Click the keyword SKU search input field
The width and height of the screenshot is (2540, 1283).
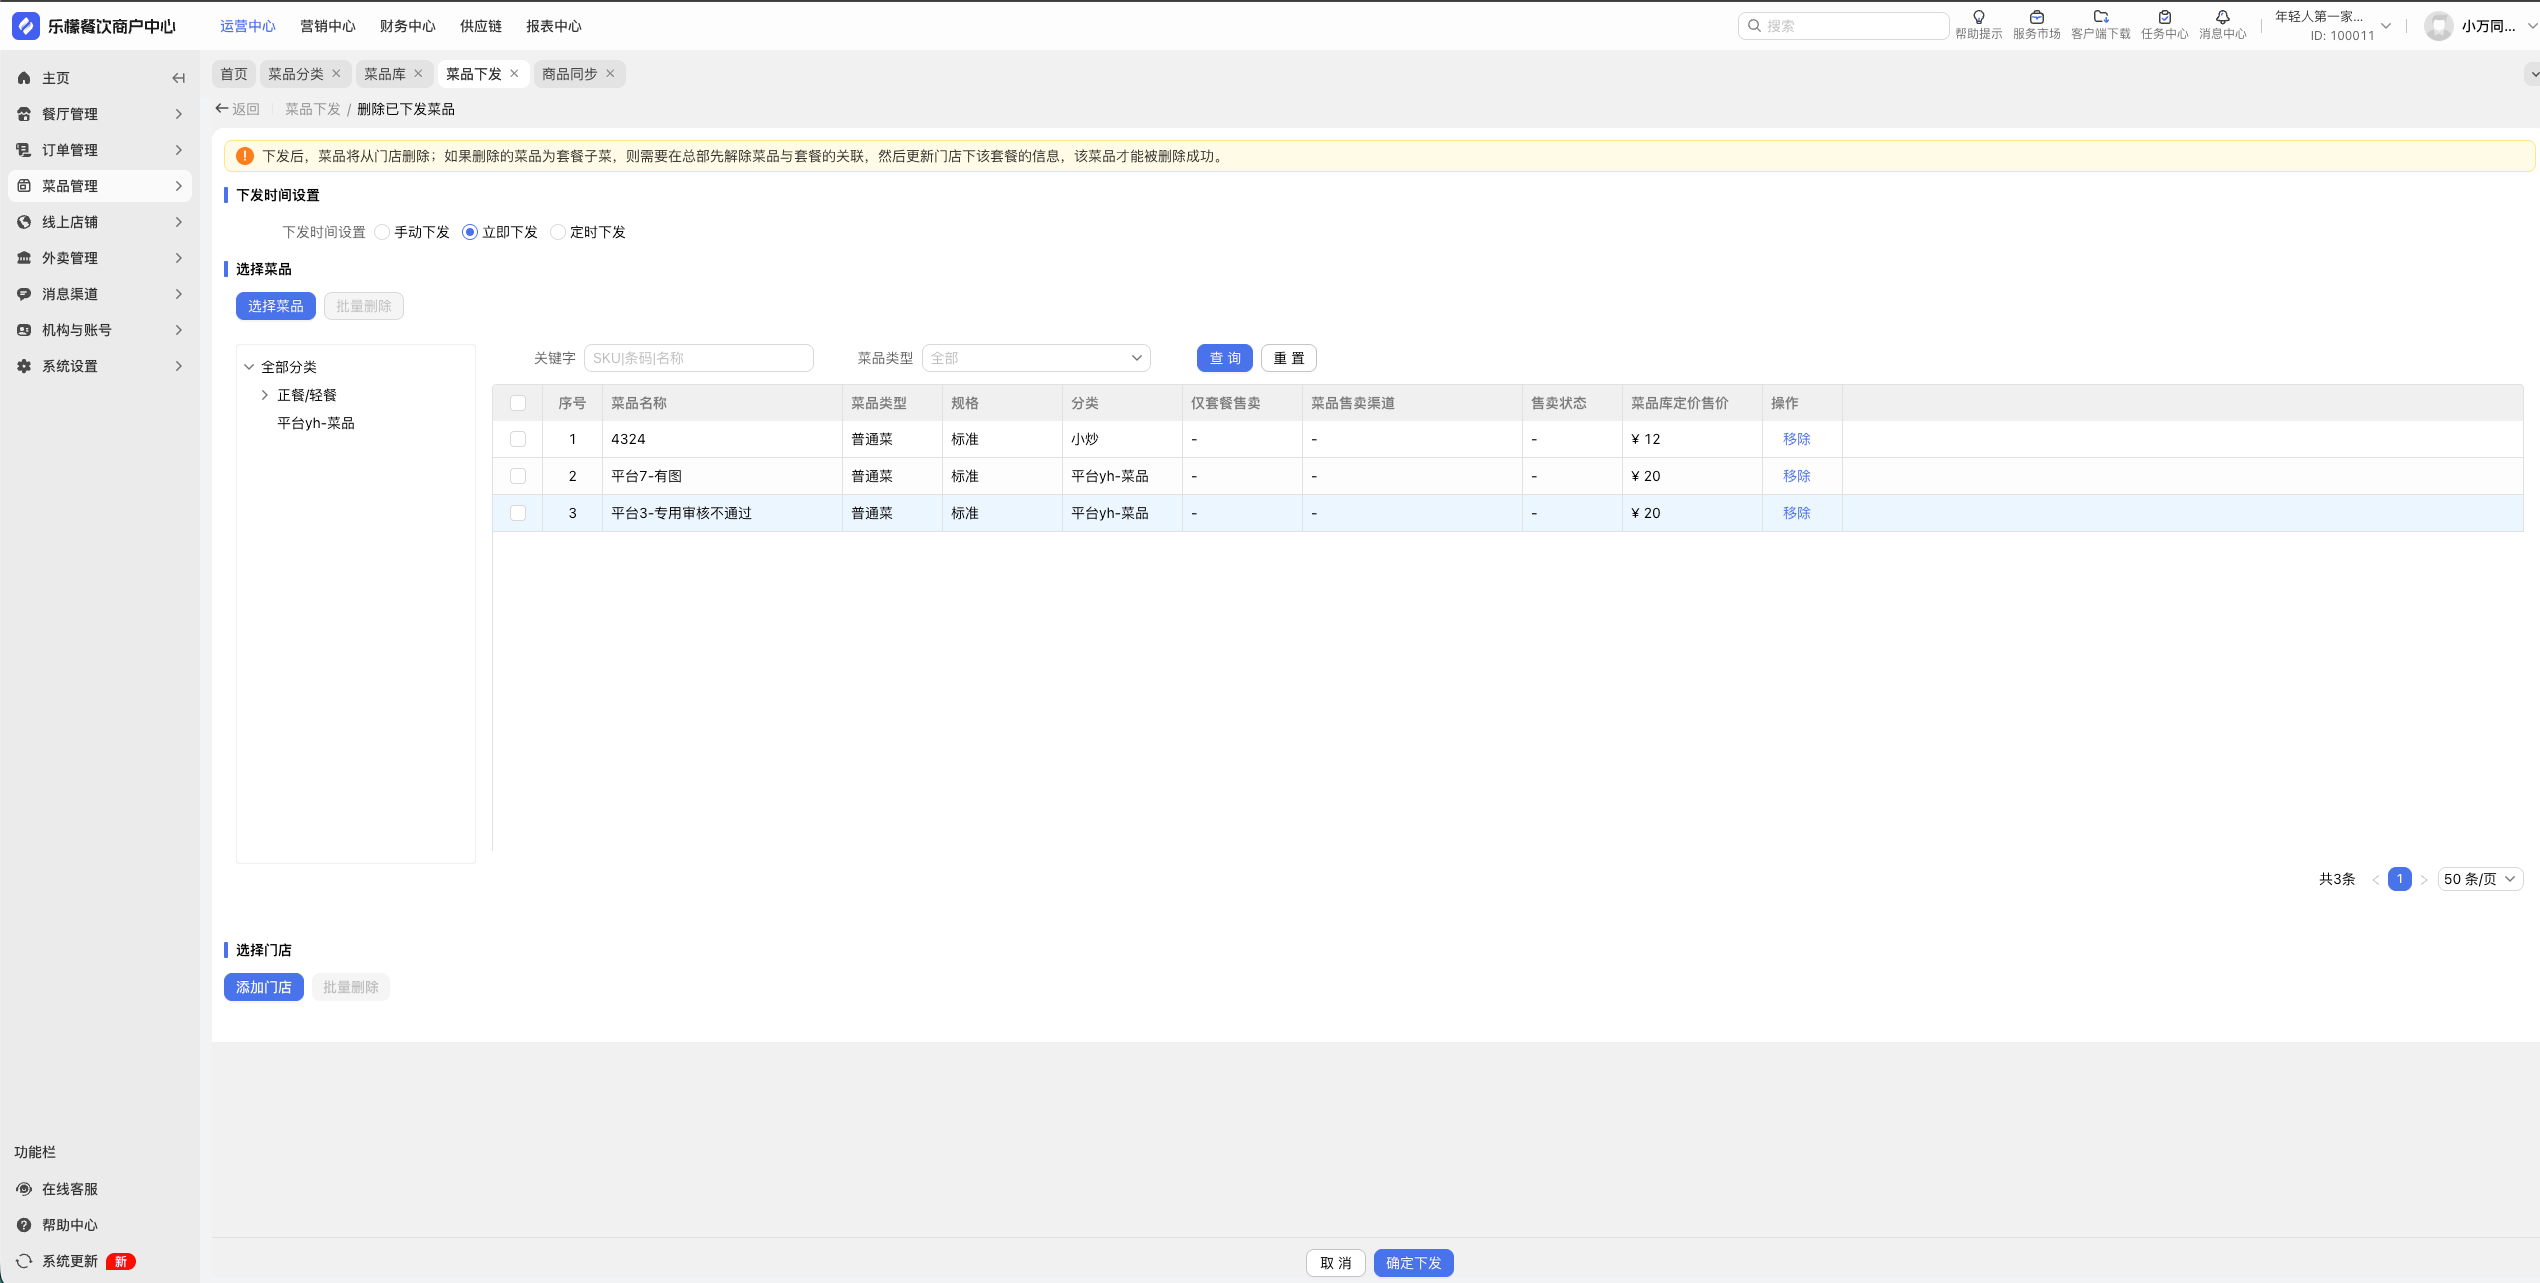pyautogui.click(x=698, y=358)
